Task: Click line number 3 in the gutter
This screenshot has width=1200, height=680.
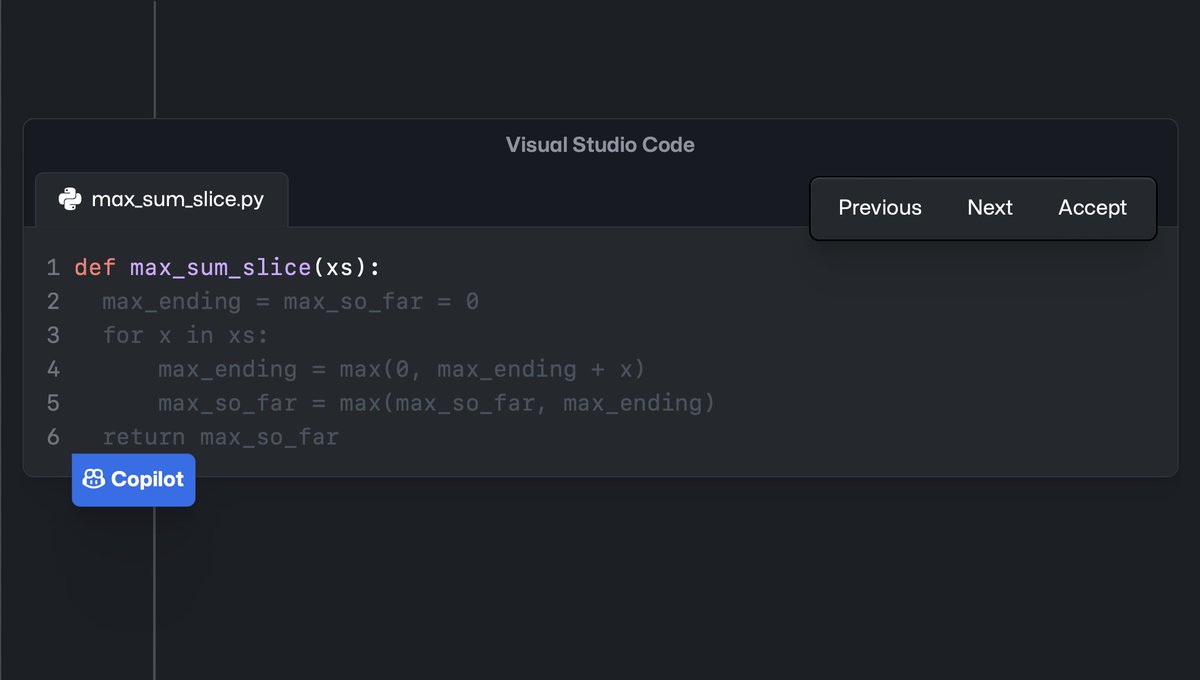Action: (x=53, y=336)
